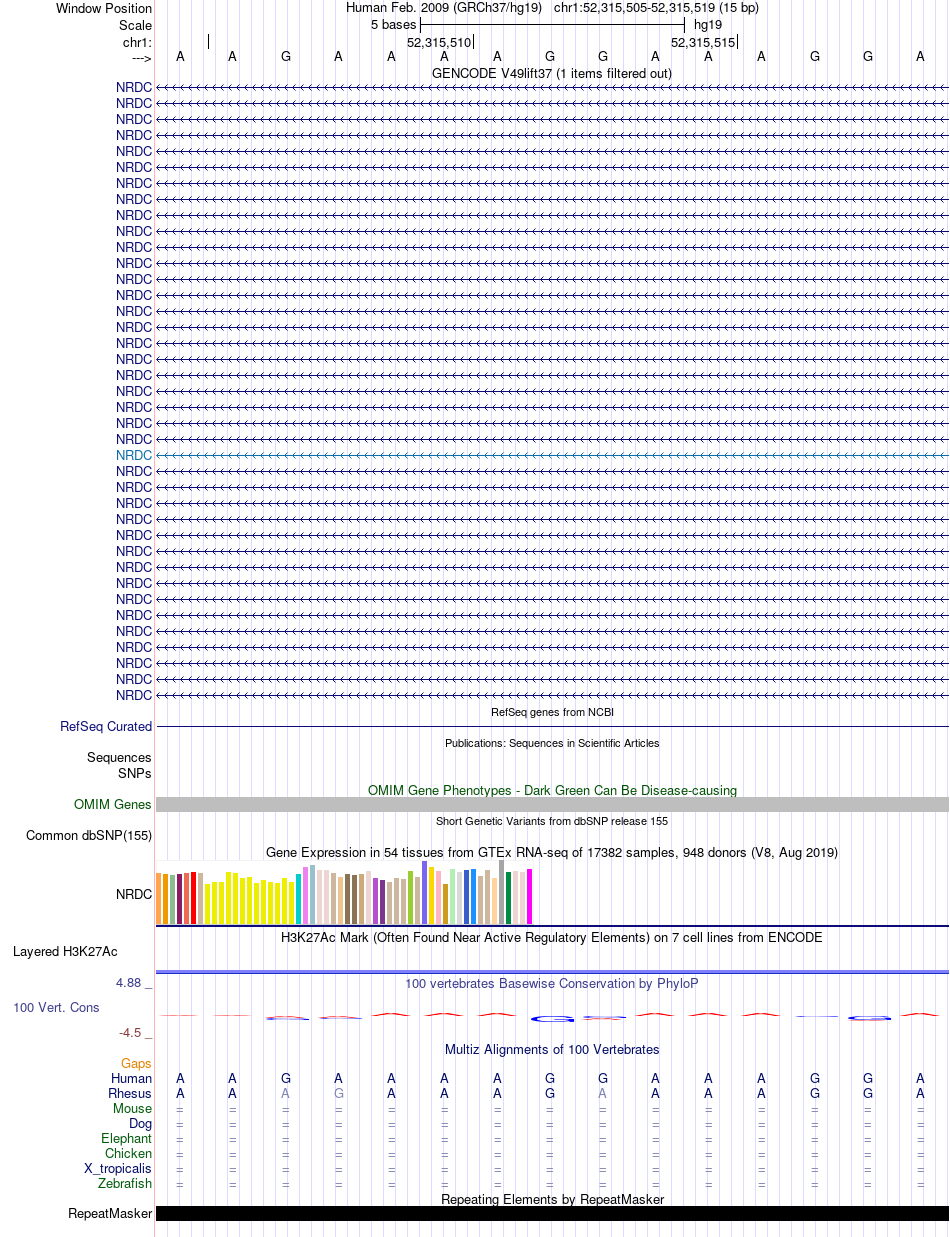The height and width of the screenshot is (1237, 950).
Task: Click the 'chr1:' ruler label
Action: tap(138, 42)
